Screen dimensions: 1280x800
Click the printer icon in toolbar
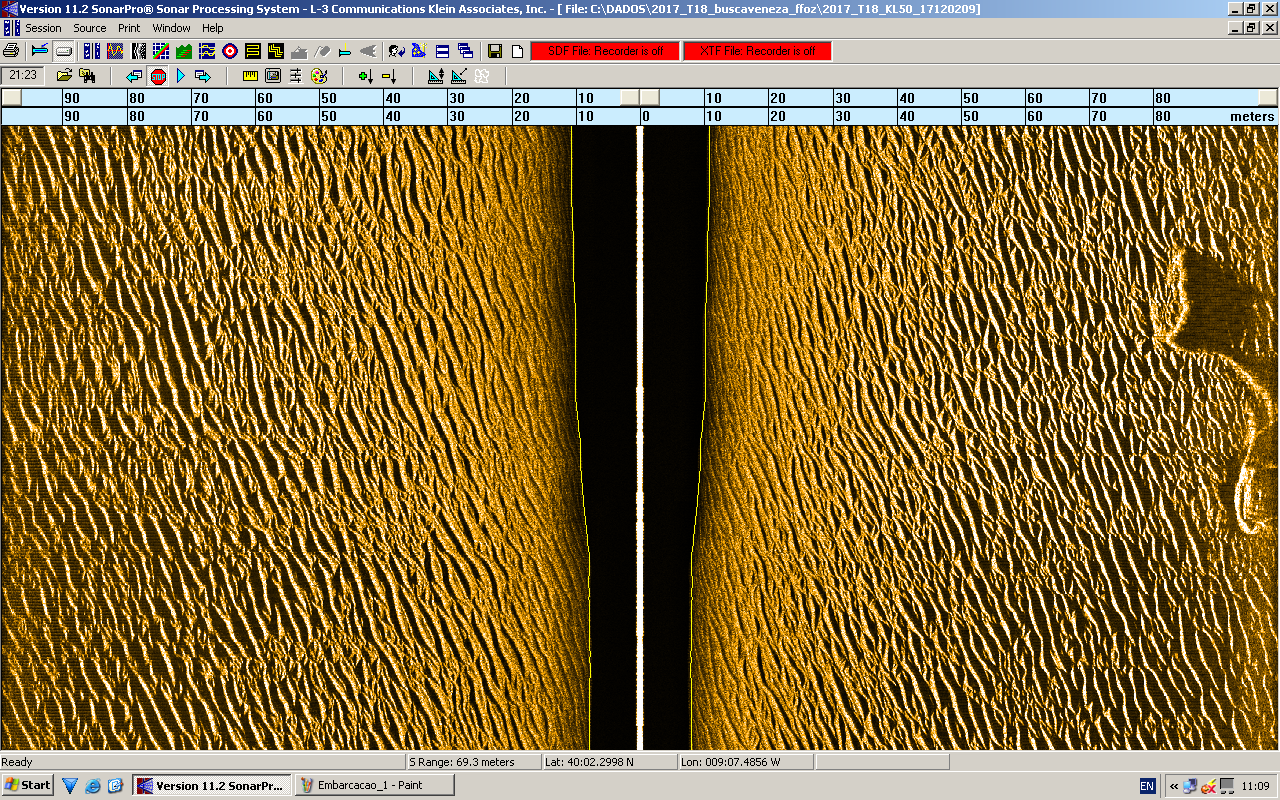tap(11, 51)
